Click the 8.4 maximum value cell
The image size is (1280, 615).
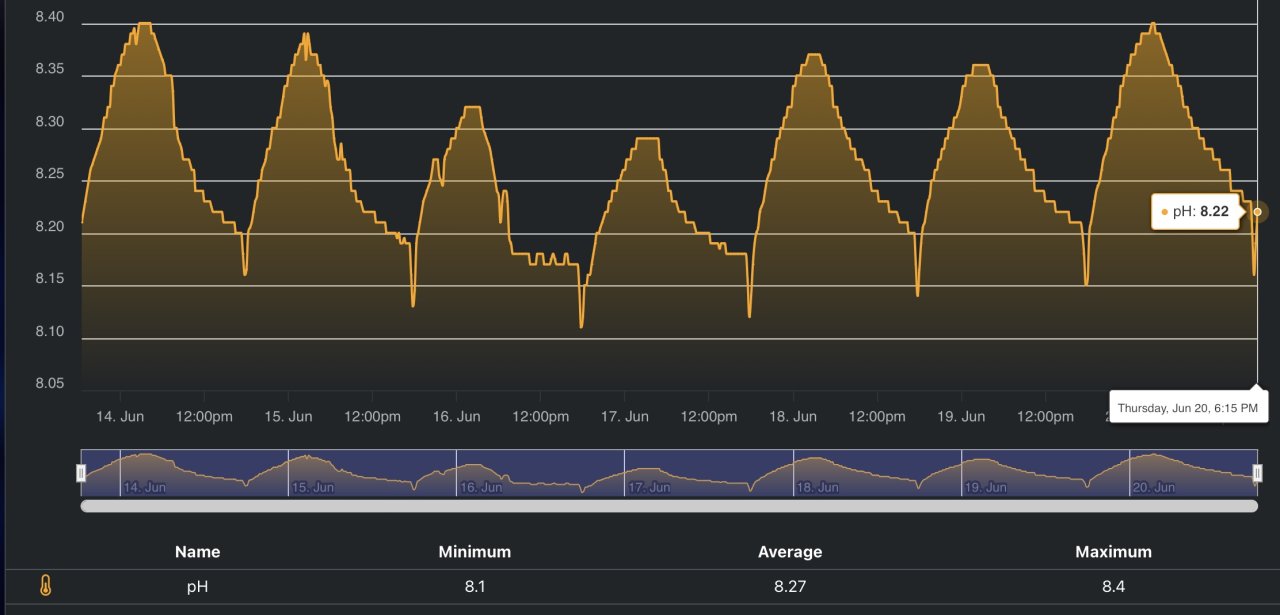pos(1113,587)
